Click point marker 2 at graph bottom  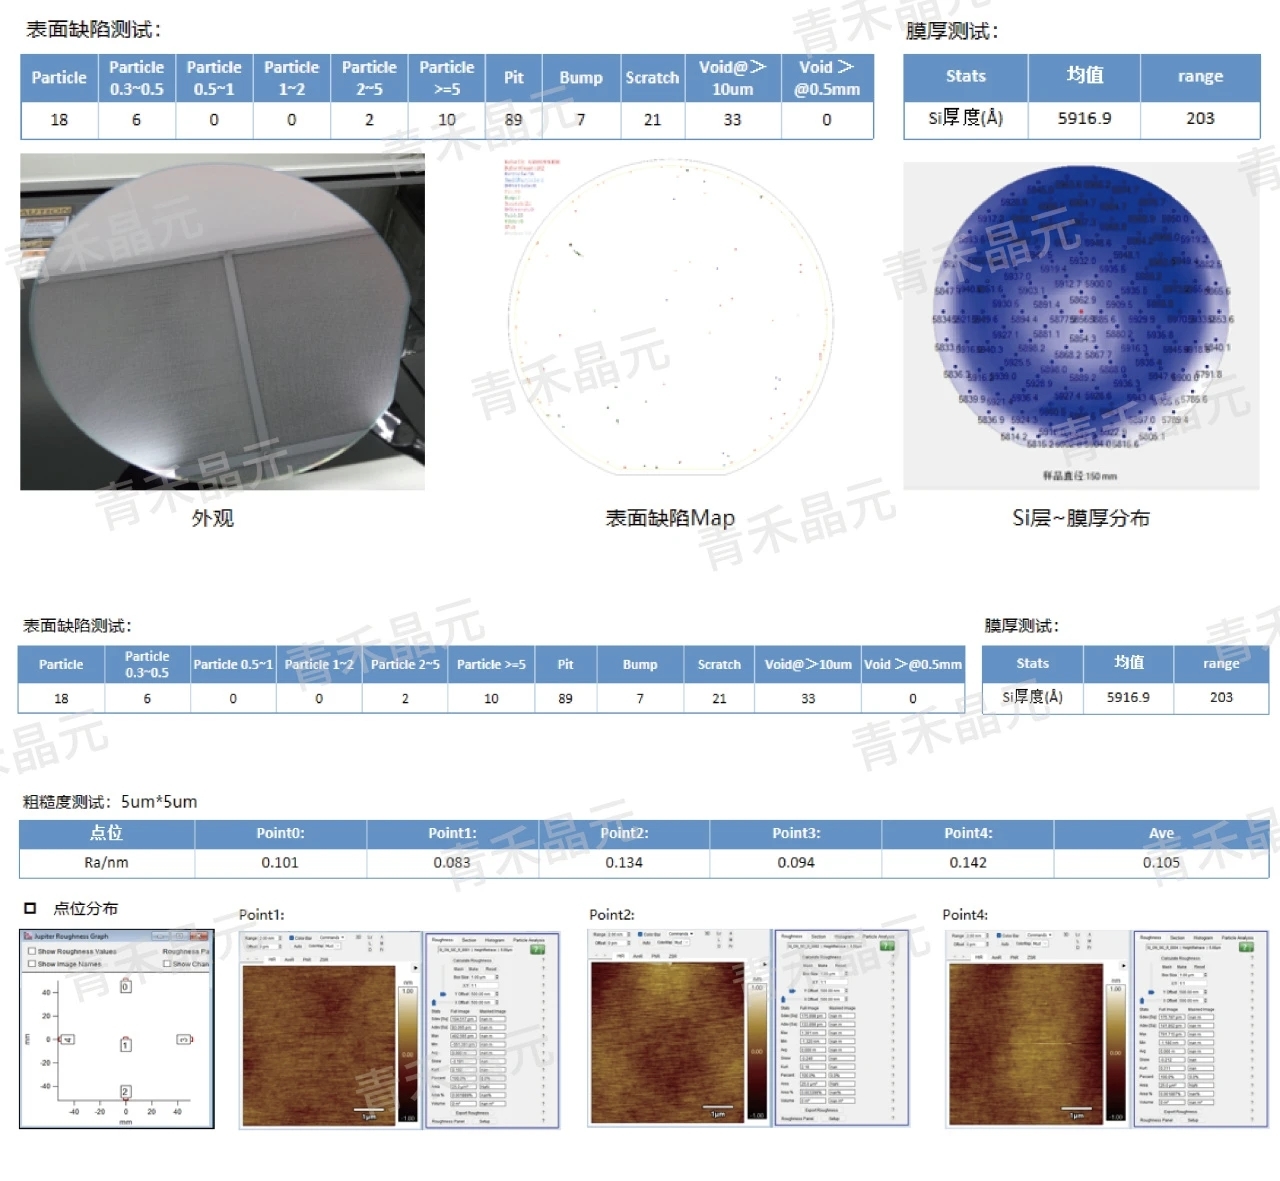125,1091
